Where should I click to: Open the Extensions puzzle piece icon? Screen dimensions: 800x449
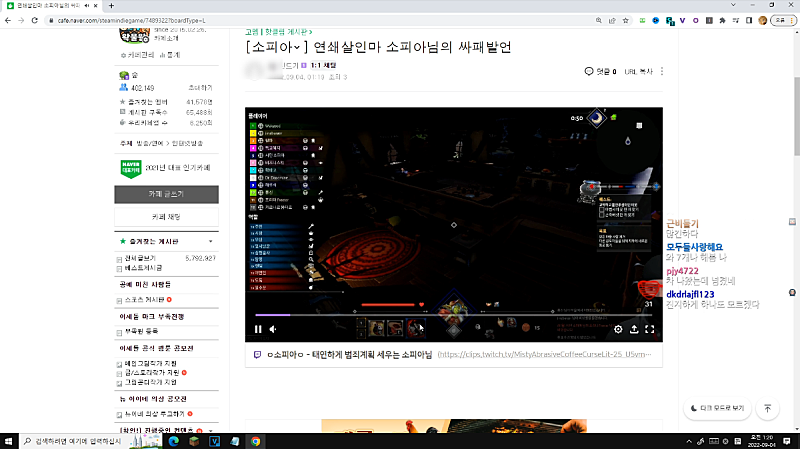722,20
